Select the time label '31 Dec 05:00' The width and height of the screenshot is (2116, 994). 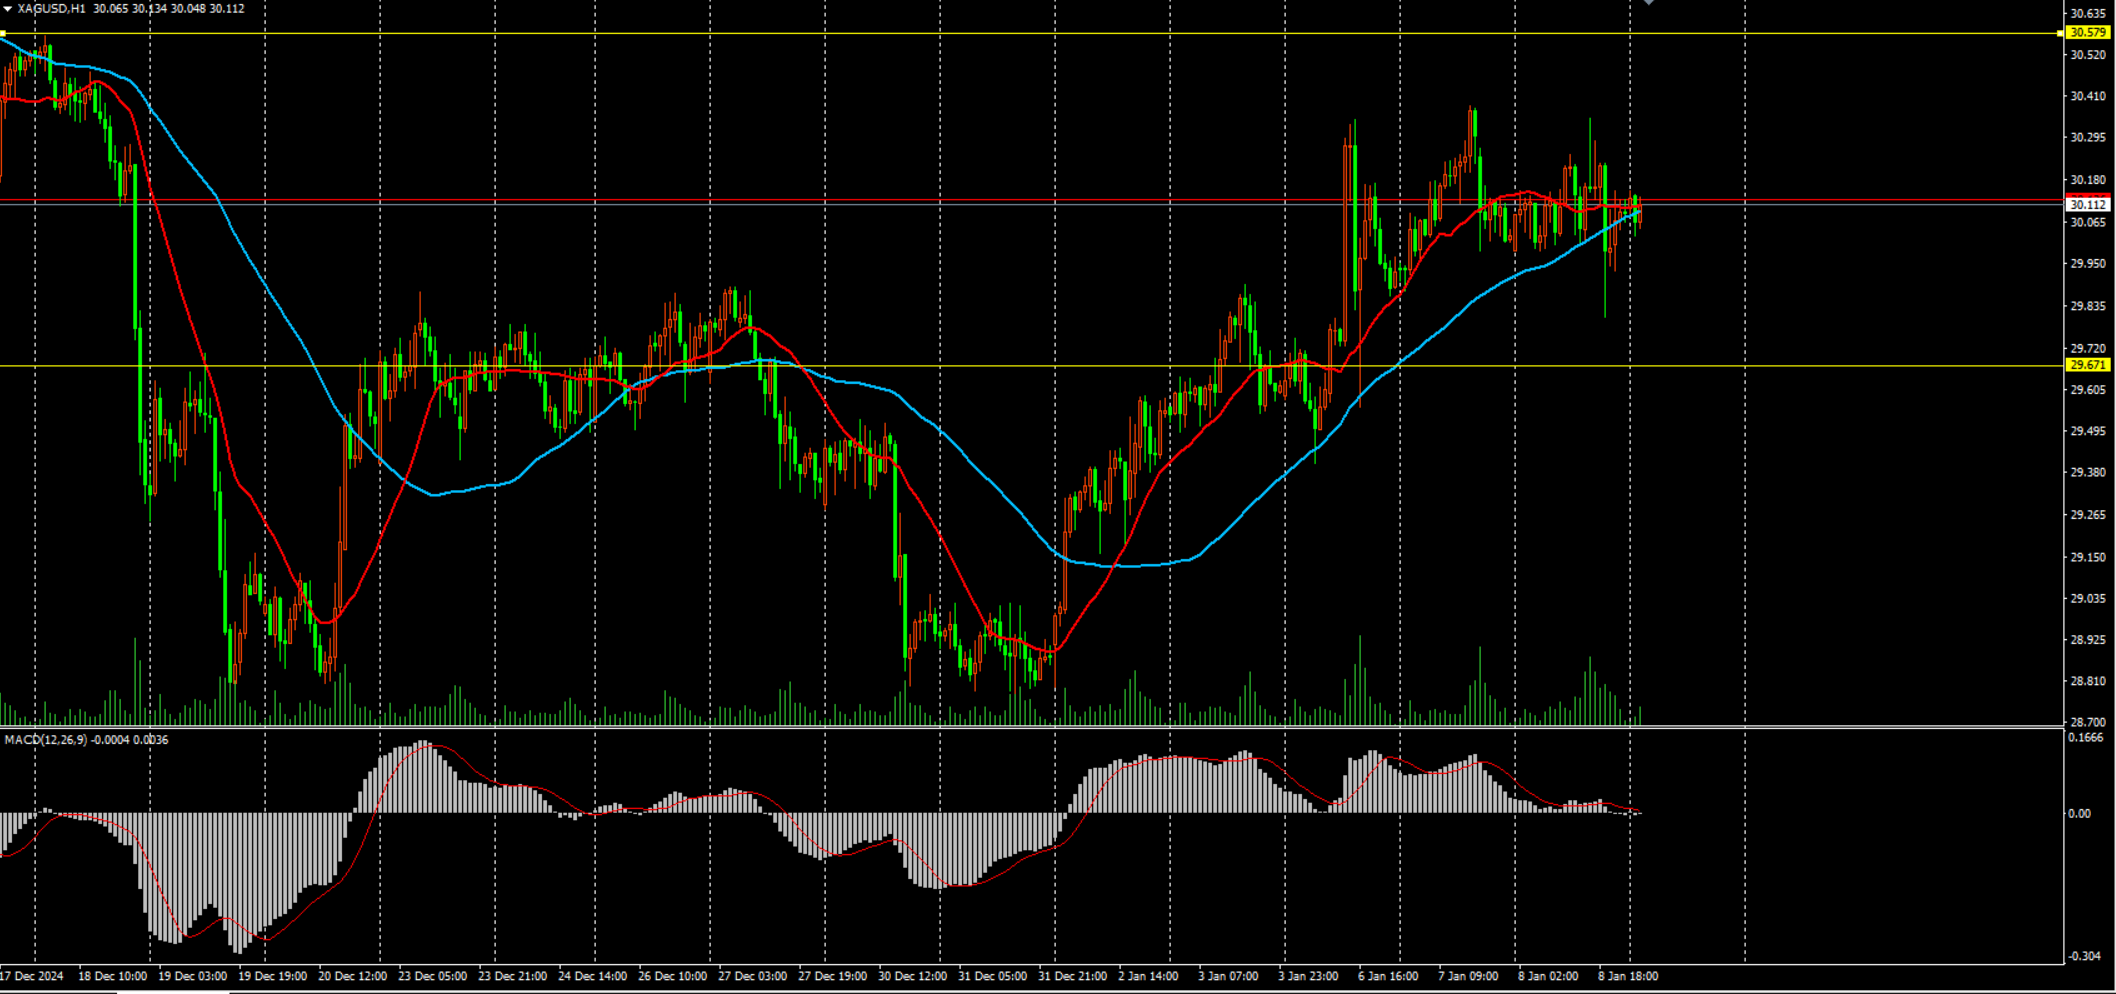(x=992, y=976)
